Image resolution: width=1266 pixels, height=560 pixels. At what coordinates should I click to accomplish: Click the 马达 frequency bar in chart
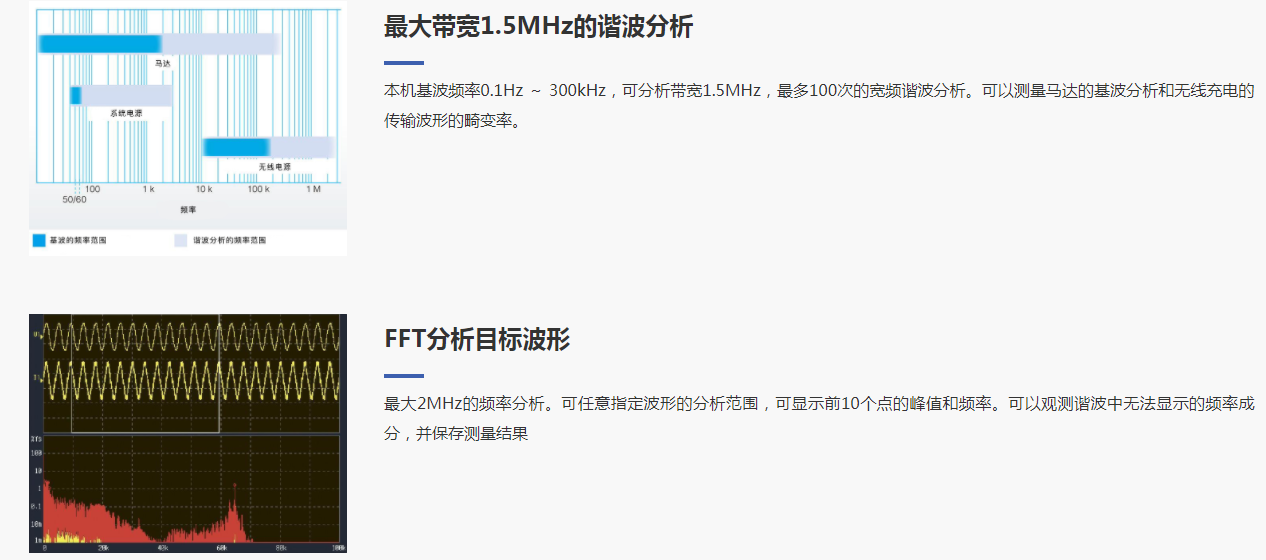(x=159, y=44)
